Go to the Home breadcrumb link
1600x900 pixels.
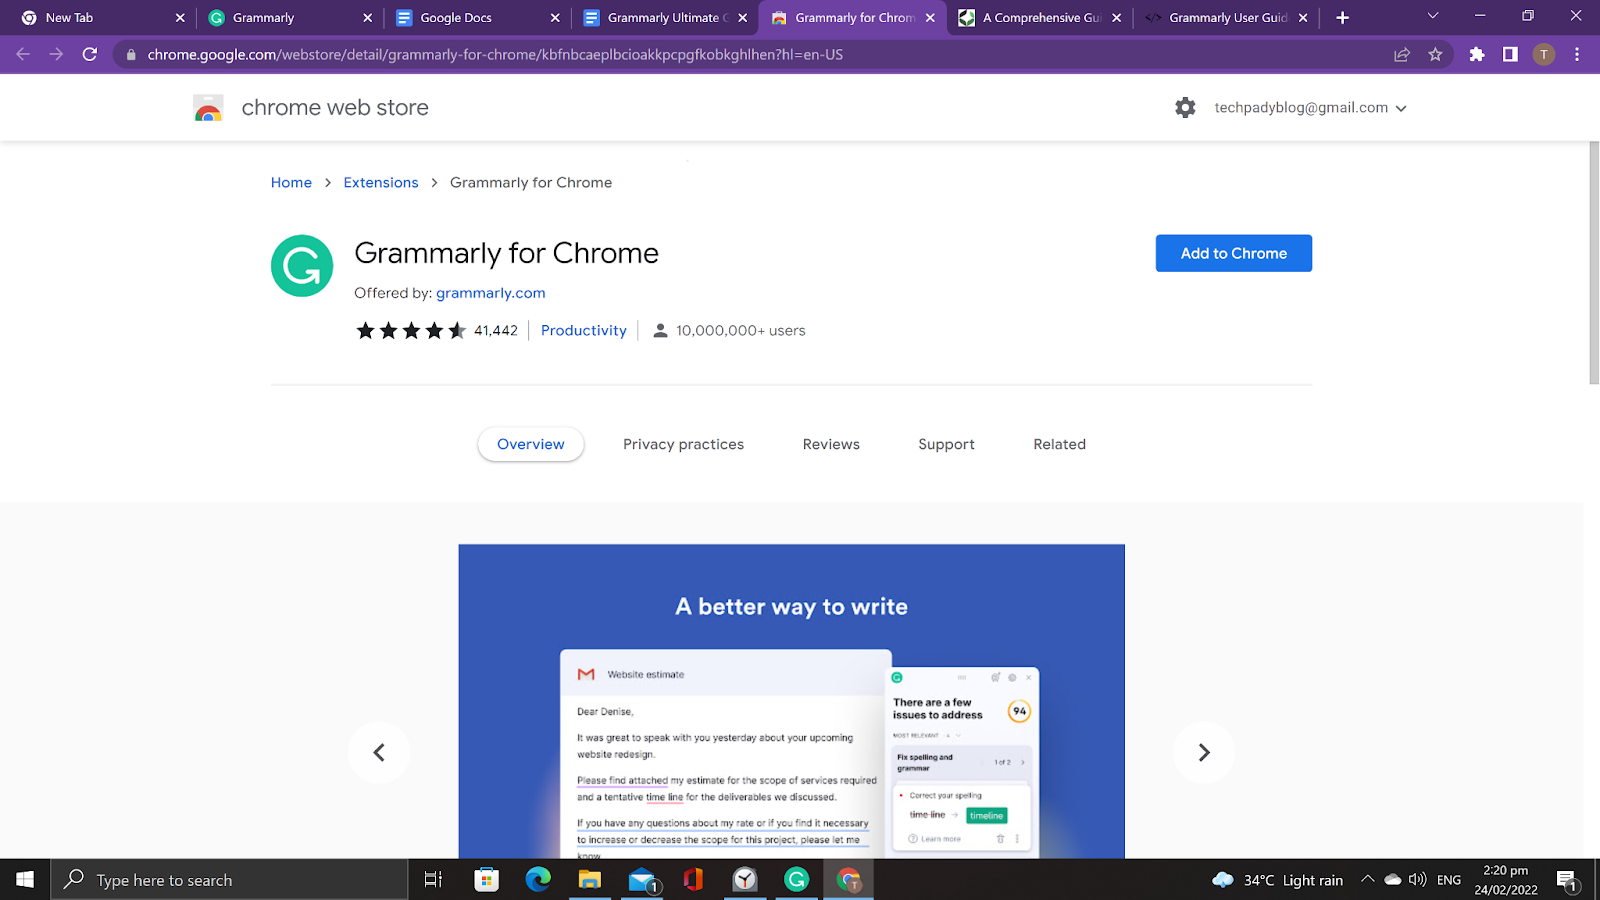[291, 182]
